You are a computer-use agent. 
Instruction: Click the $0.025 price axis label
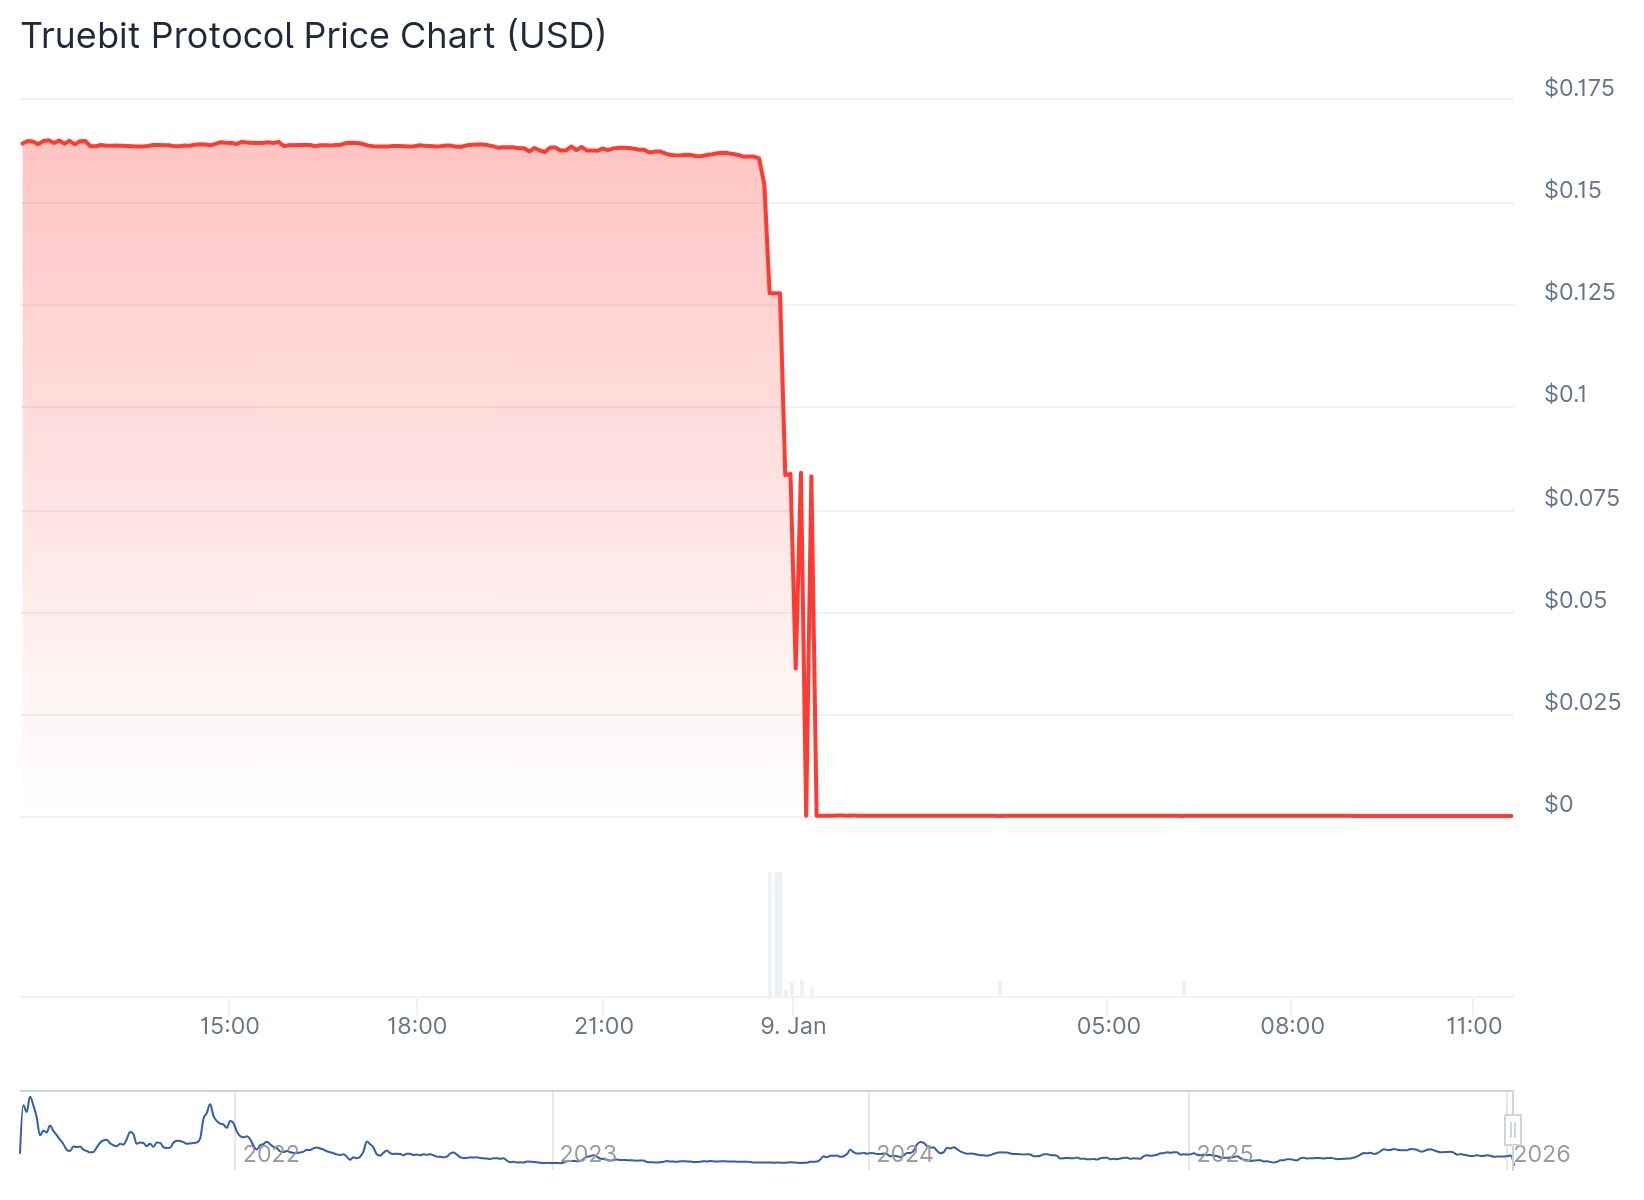point(1582,702)
